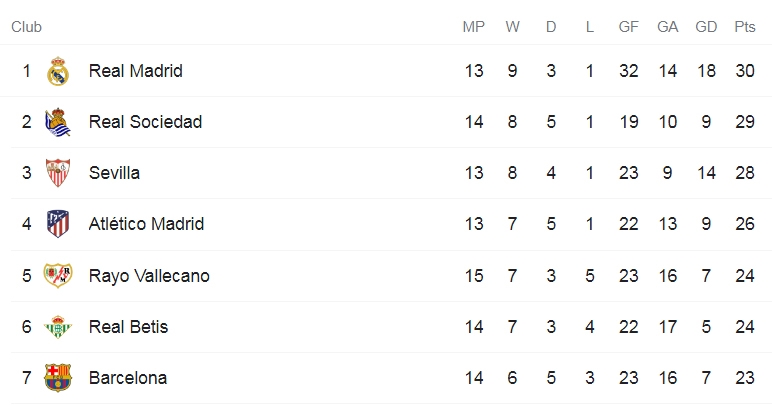Click the Rayo Vallecano club crest
The image size is (772, 405).
[x=58, y=276]
